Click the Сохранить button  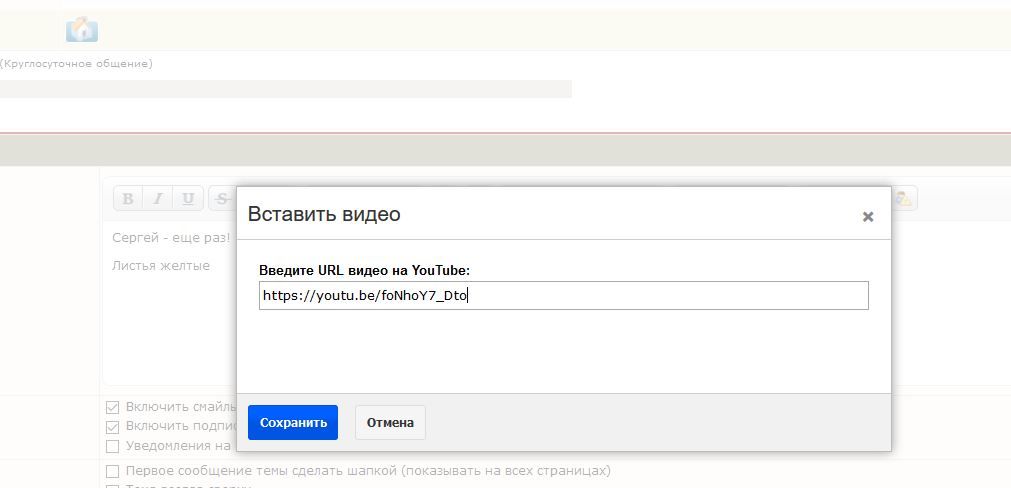tap(293, 422)
